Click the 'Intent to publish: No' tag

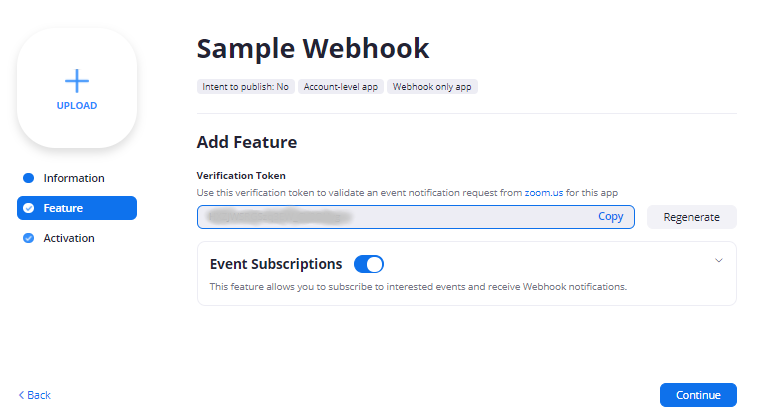(245, 87)
